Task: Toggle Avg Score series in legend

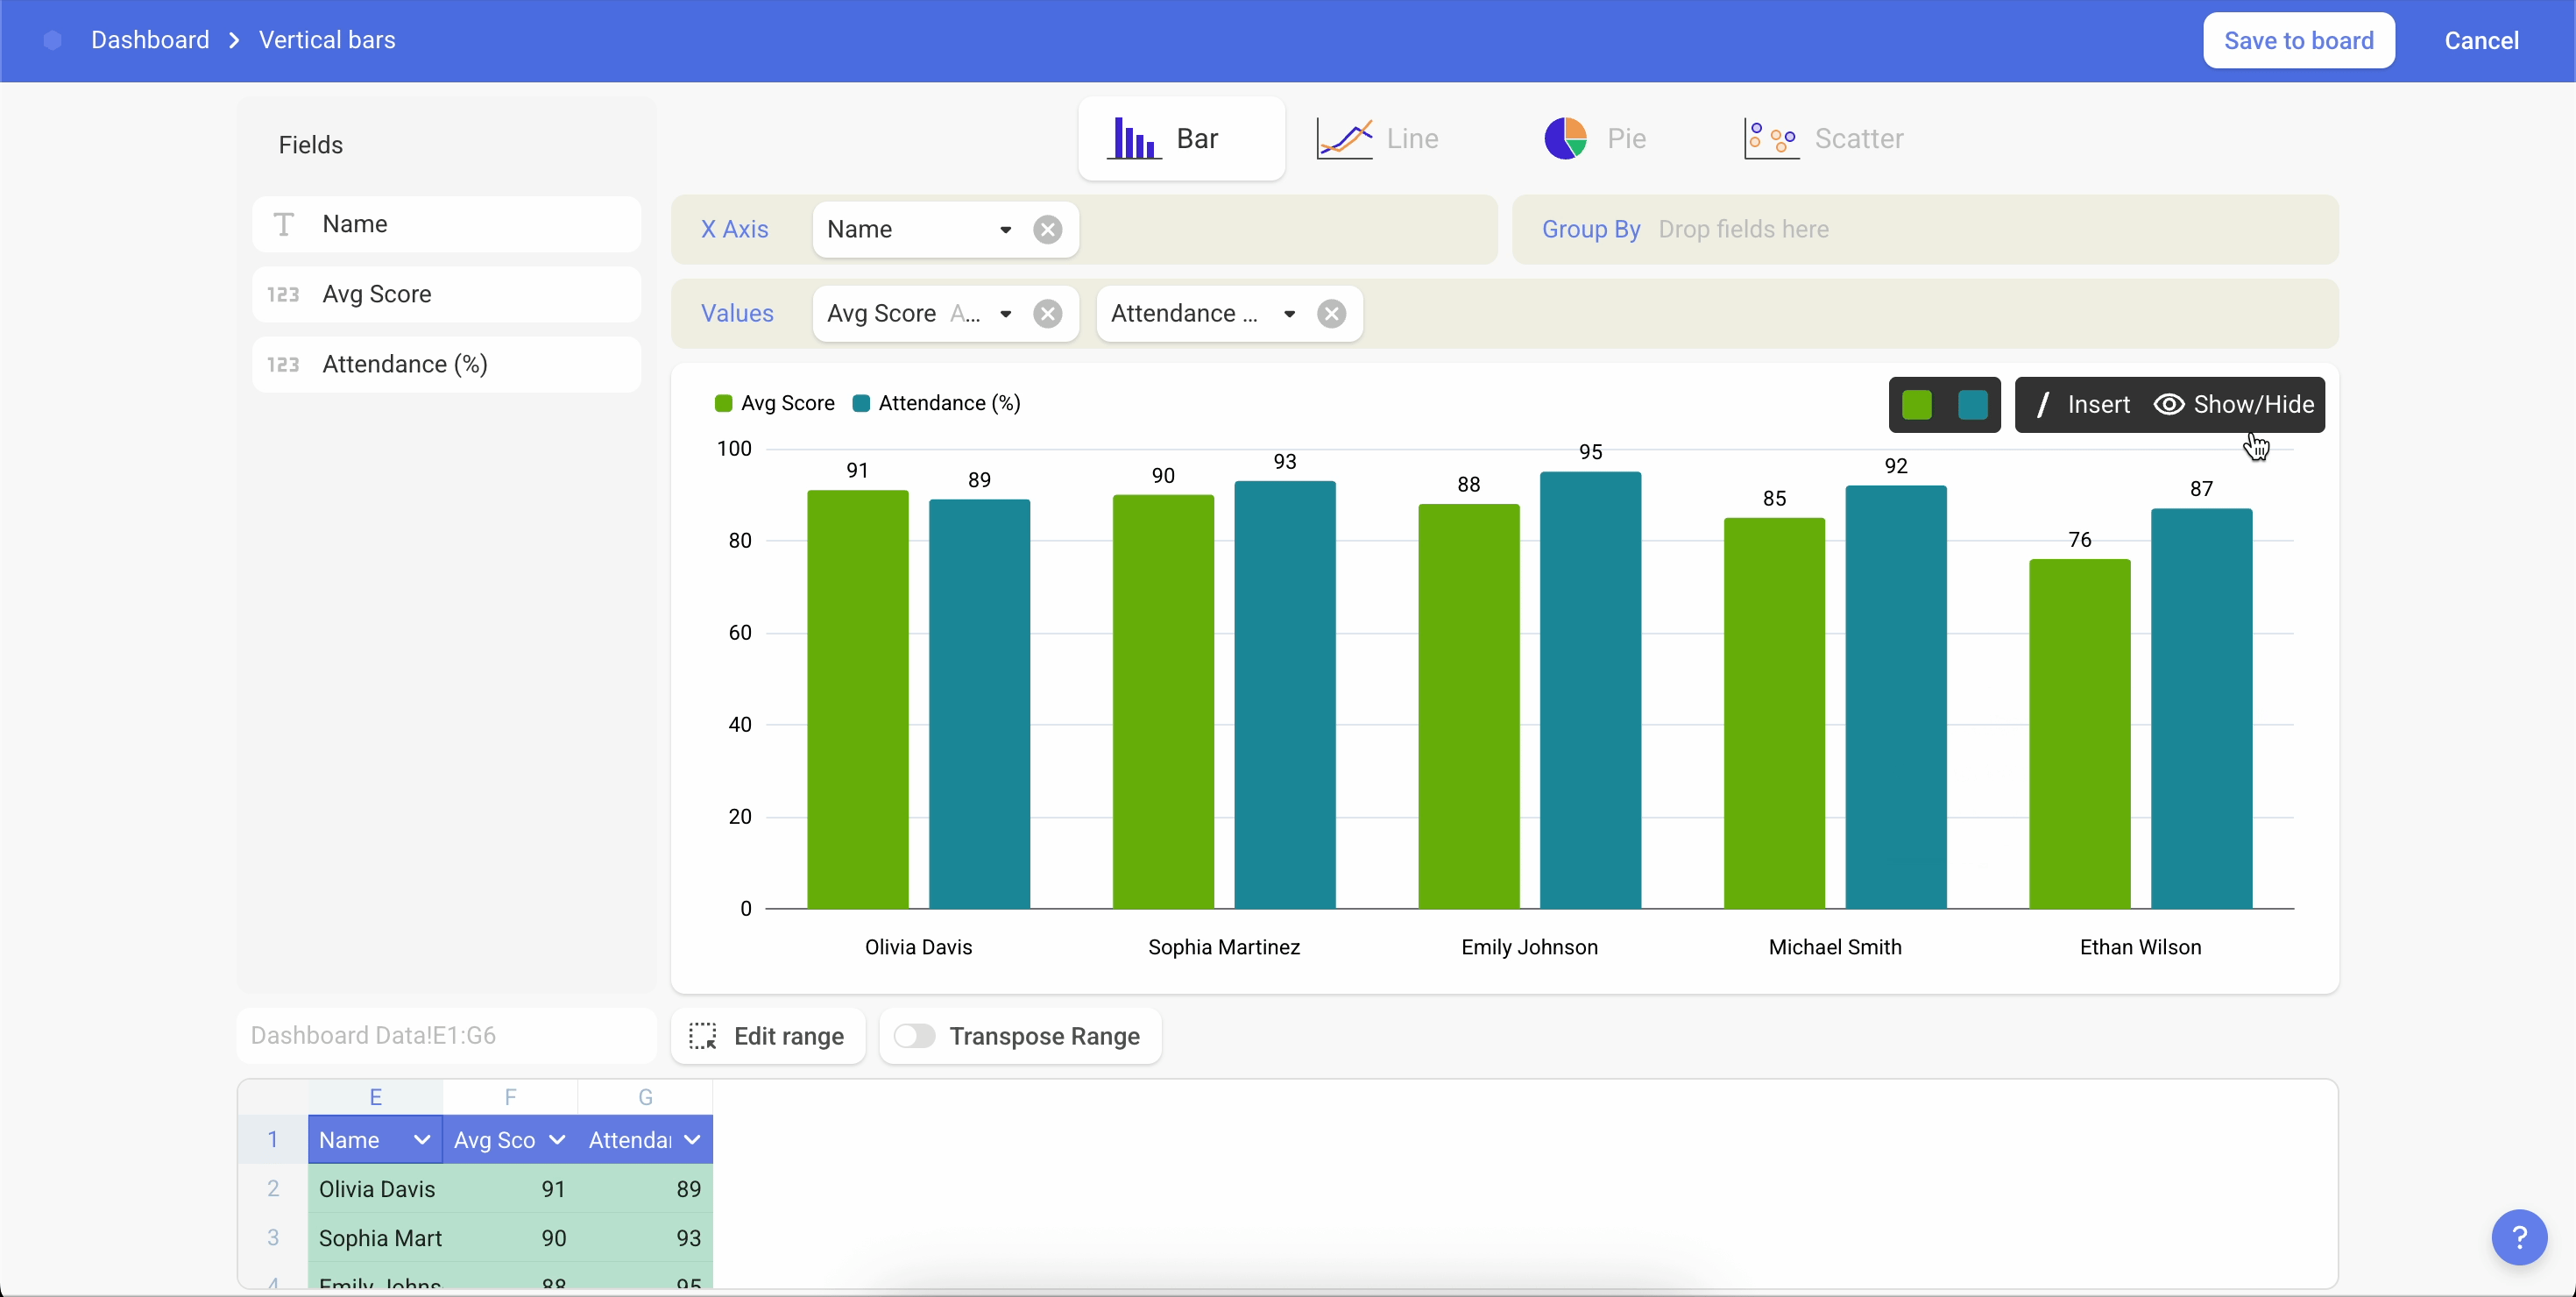Action: (775, 403)
